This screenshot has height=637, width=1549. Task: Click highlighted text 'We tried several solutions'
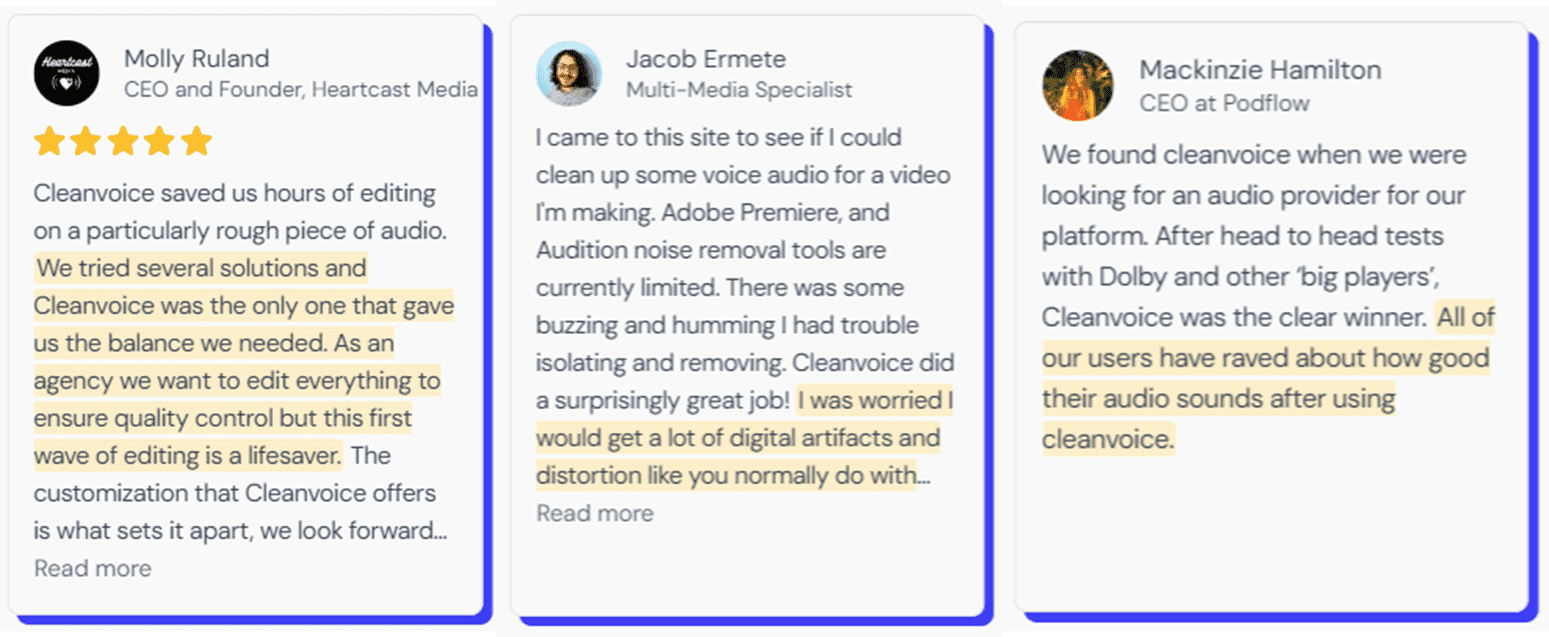[x=201, y=269]
